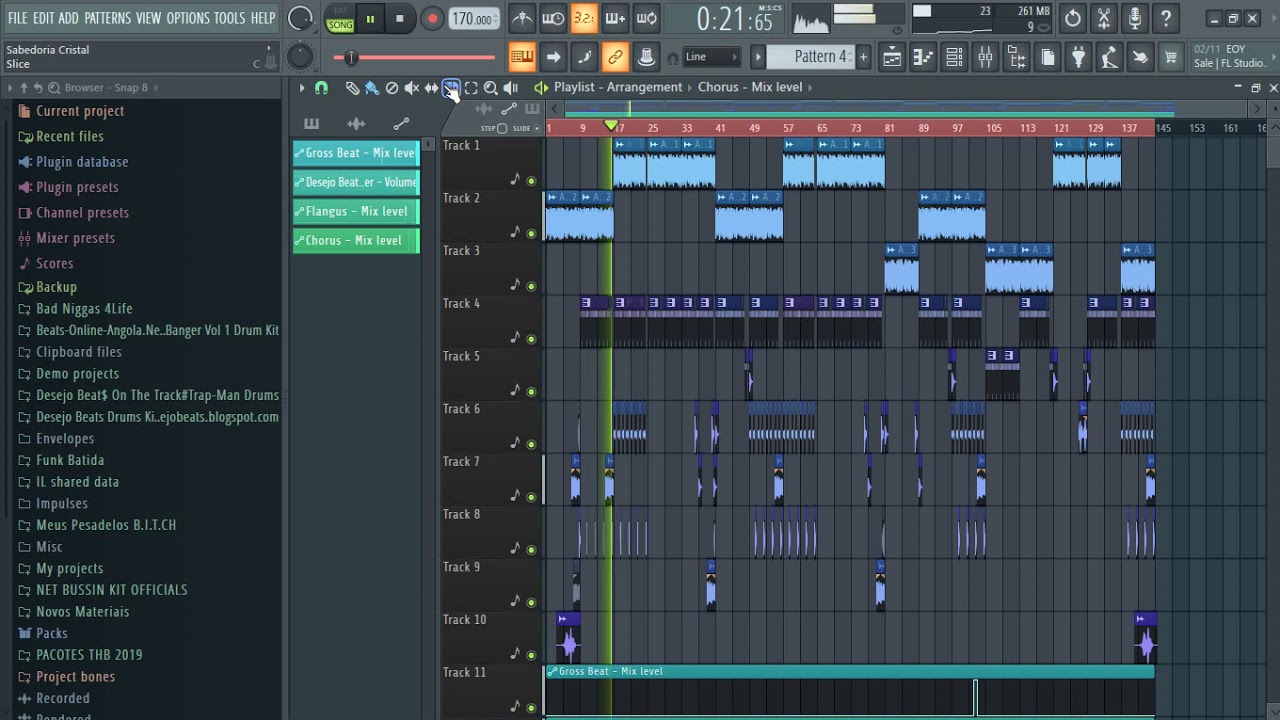Screen dimensions: 1280x720
Task: Mute Track 1 with its green dot
Action: pos(531,181)
